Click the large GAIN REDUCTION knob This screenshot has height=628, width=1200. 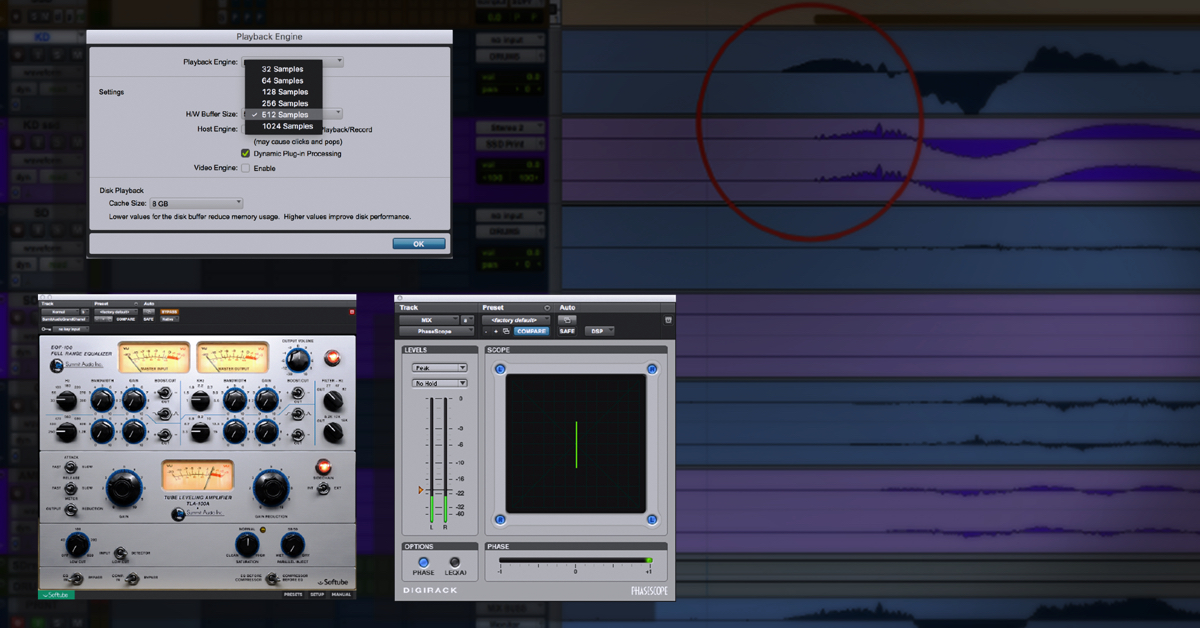pos(271,488)
